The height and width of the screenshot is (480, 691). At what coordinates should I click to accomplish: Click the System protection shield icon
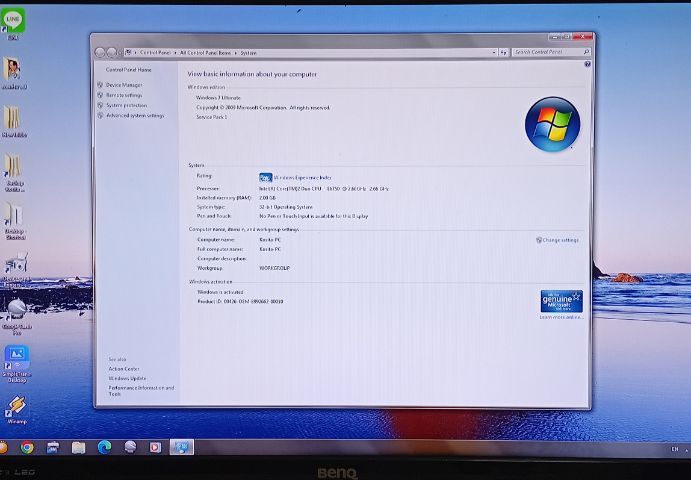pyautogui.click(x=100, y=105)
